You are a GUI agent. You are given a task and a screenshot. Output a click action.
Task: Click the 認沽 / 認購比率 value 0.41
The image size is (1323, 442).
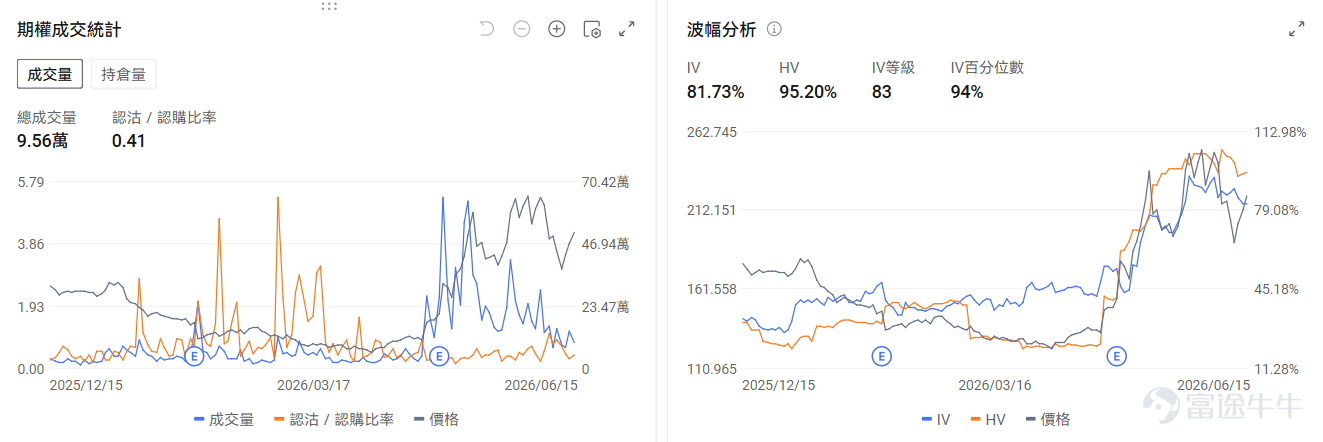(129, 141)
